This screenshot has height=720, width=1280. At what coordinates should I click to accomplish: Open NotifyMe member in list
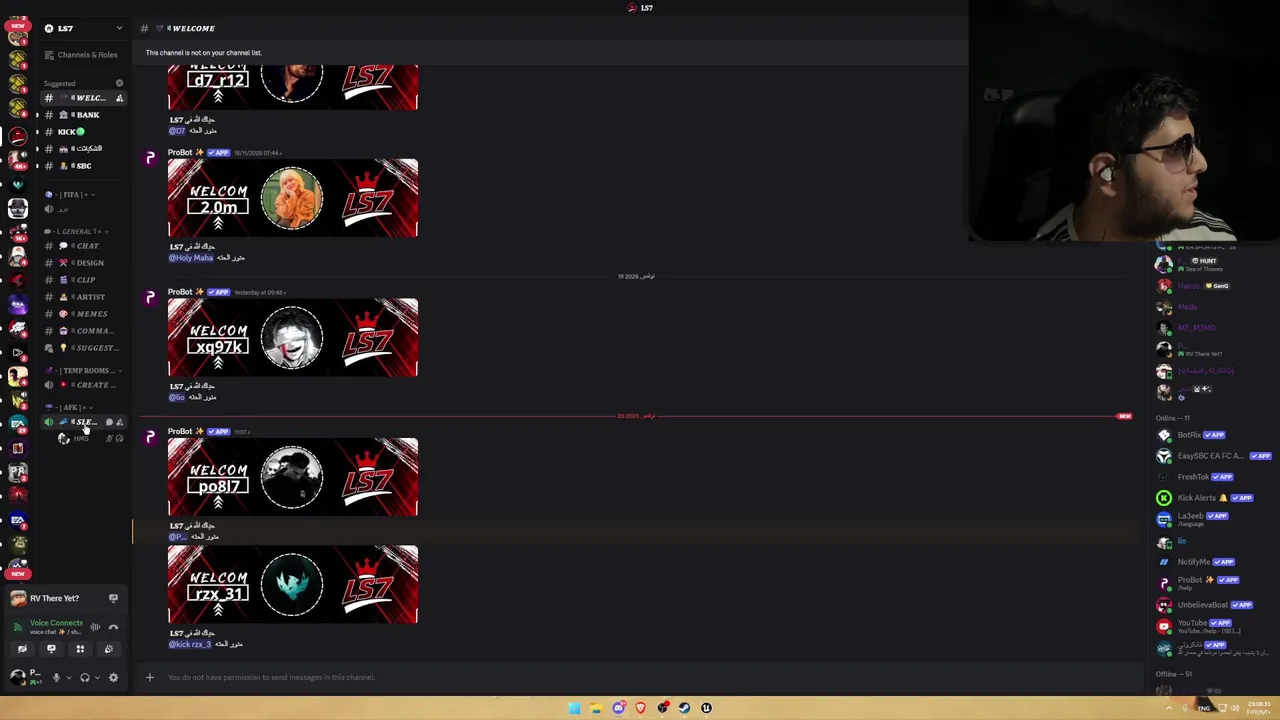[x=1212, y=562]
